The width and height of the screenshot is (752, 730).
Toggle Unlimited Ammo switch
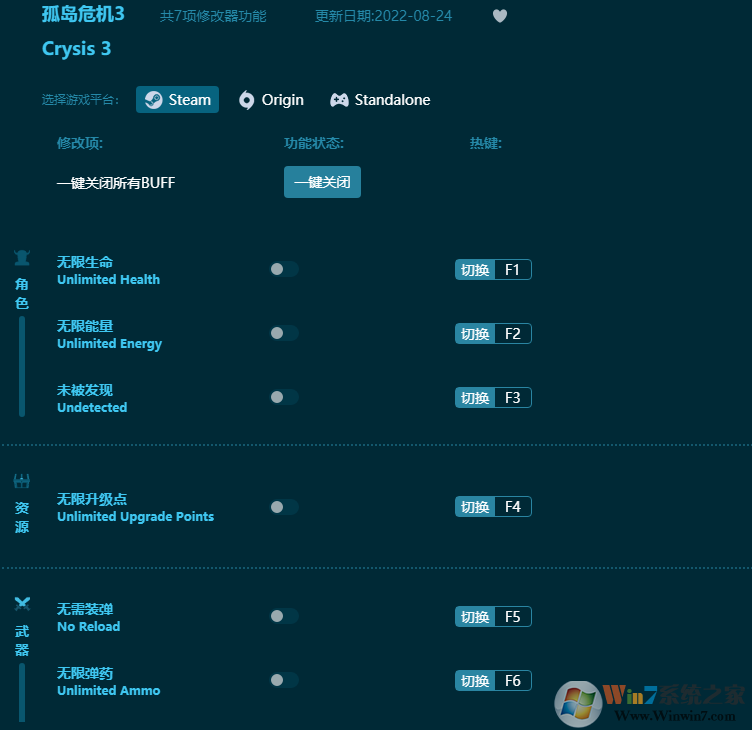click(284, 680)
